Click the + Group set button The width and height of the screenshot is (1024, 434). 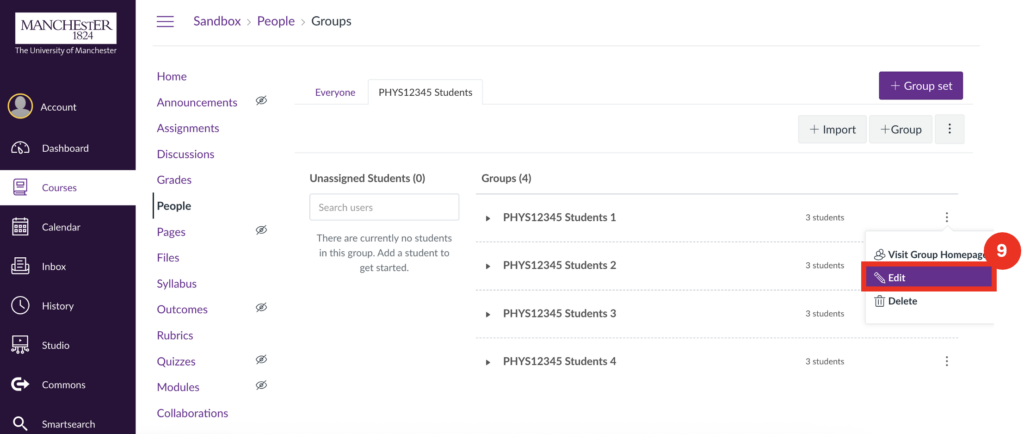click(920, 86)
